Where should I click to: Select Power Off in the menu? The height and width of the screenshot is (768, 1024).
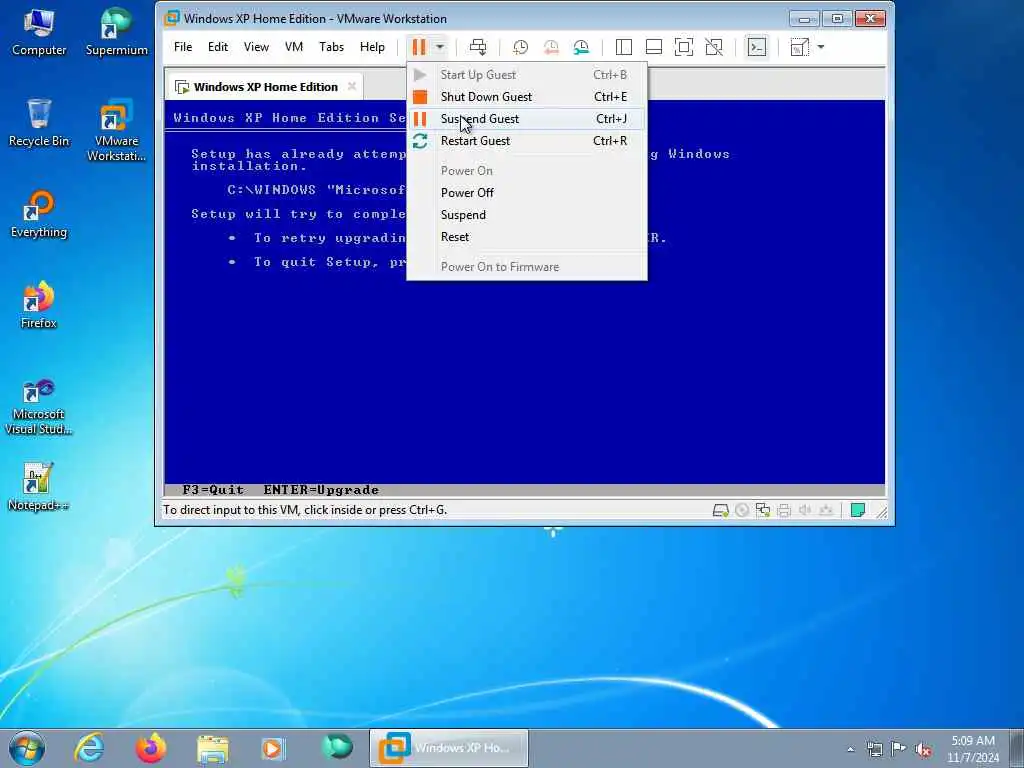click(526, 193)
